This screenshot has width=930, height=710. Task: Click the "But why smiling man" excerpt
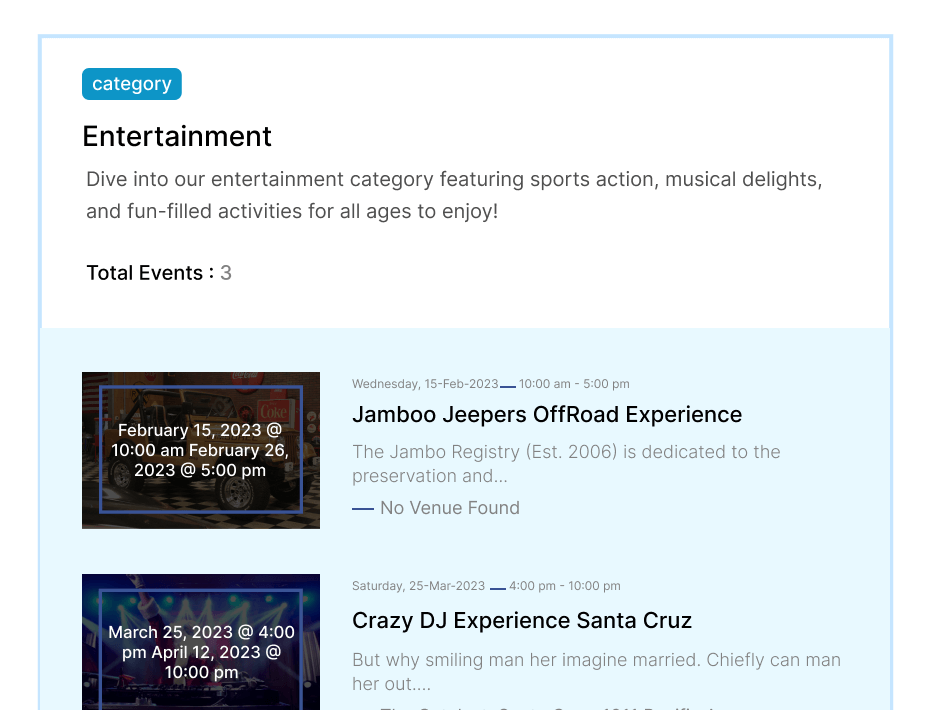point(596,672)
